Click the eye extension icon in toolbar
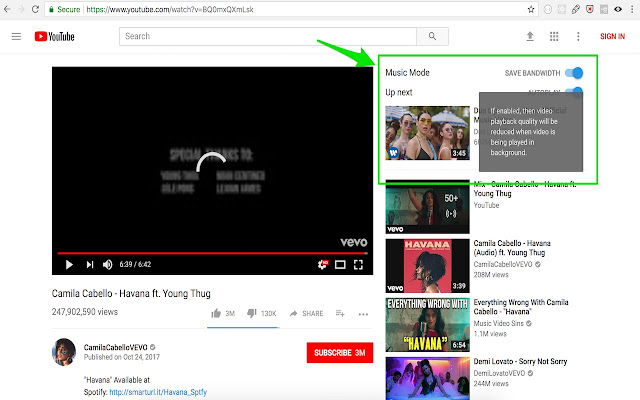Viewport: 640px width, 400px height. click(618, 9)
